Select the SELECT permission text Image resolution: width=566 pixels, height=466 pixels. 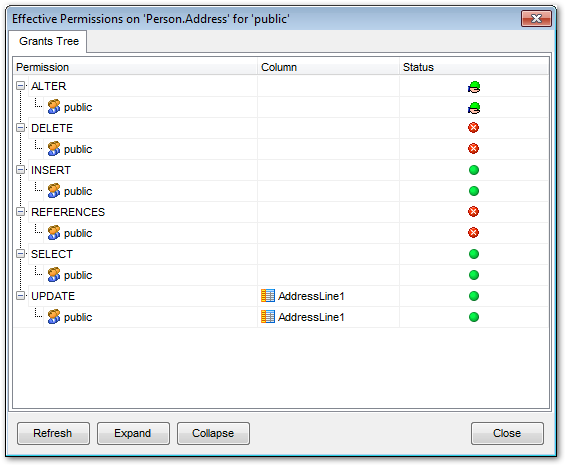(52, 254)
